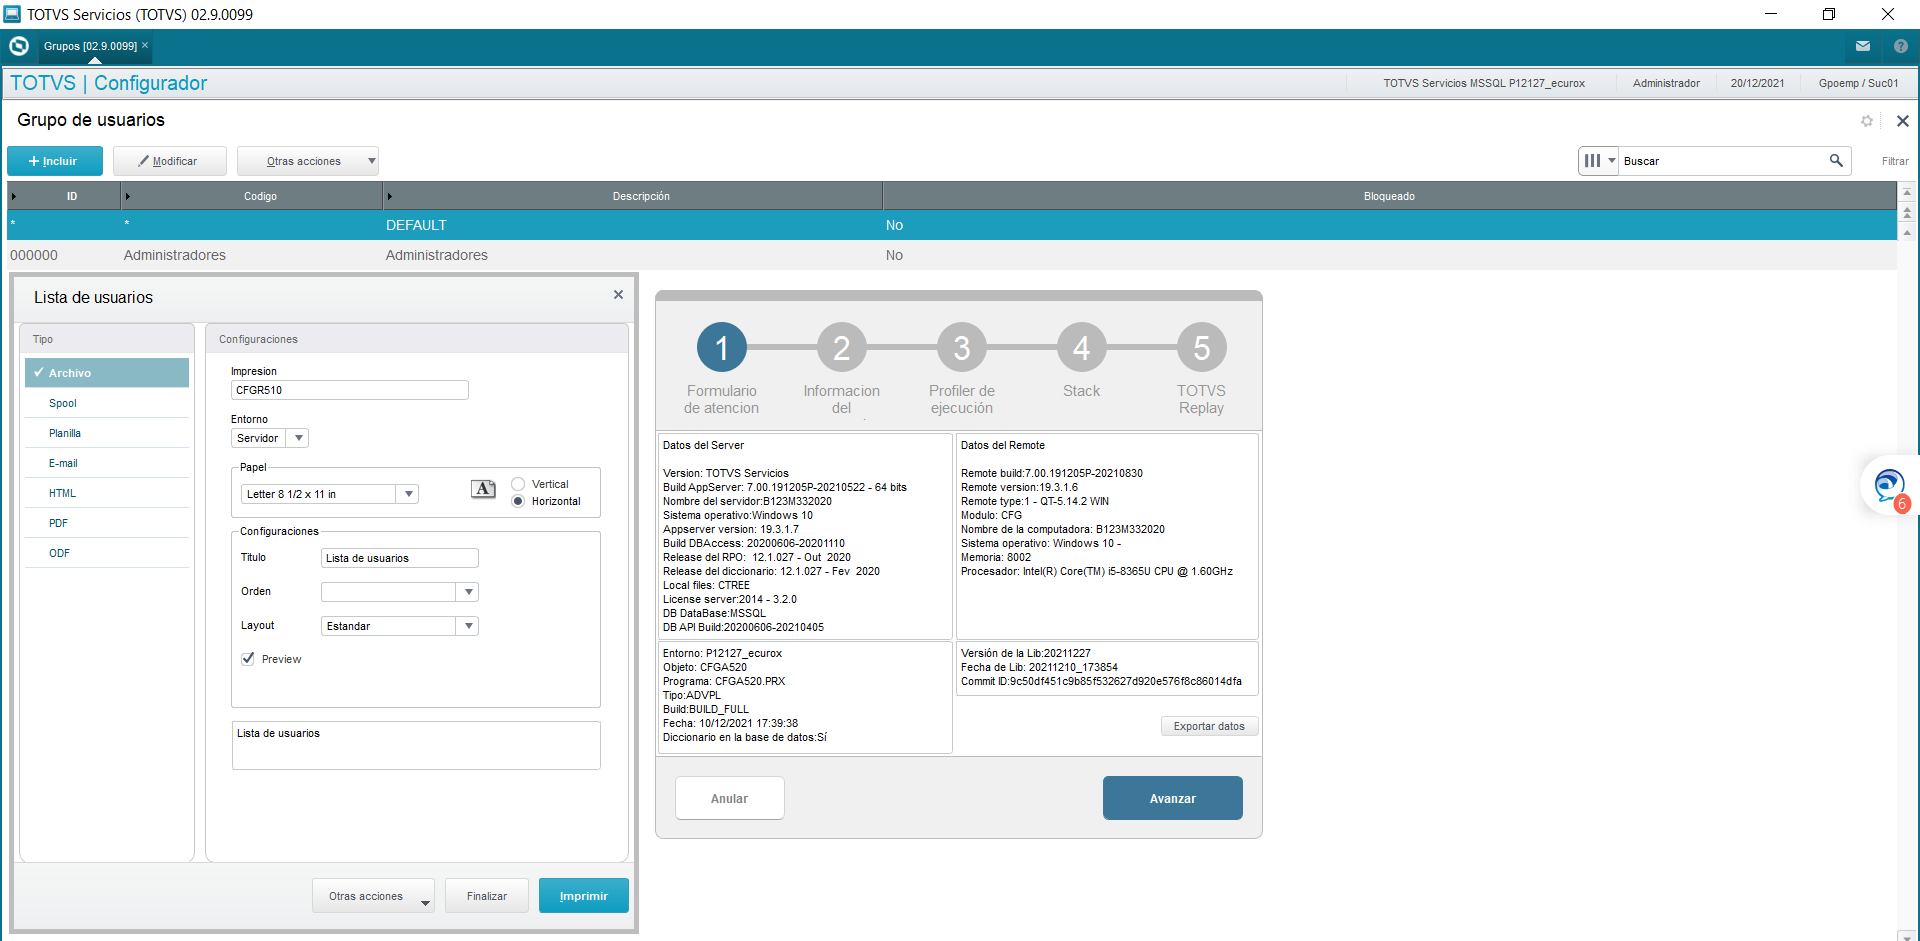Click TOTVS Servicios MSSQL P12127_ecurox label
This screenshot has width=1920, height=941.
click(x=1484, y=83)
